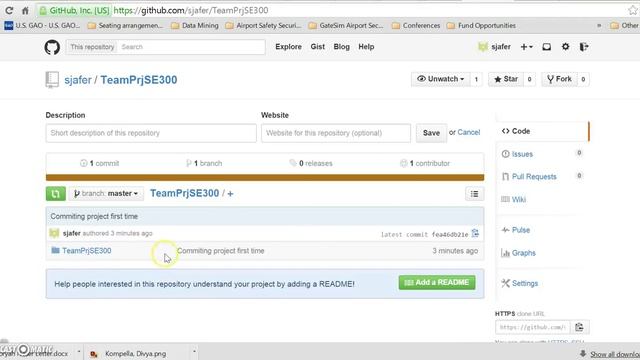Viewport: 640px width, 360px height.
Task: Click the Kompella, Divya.png downloaded file
Action: tap(135, 353)
